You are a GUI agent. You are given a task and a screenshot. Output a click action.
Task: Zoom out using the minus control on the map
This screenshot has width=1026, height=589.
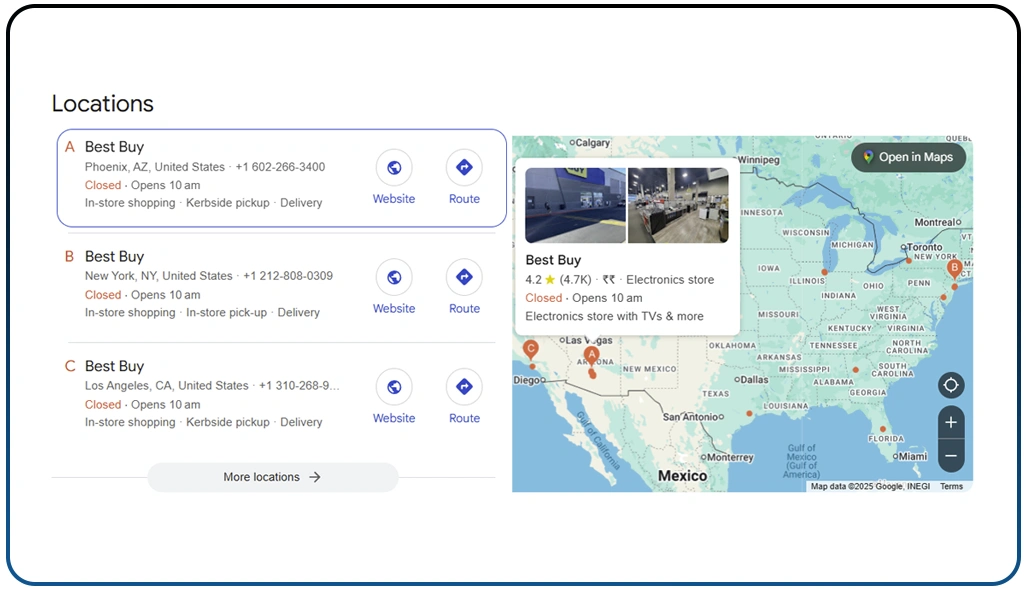[x=950, y=457]
